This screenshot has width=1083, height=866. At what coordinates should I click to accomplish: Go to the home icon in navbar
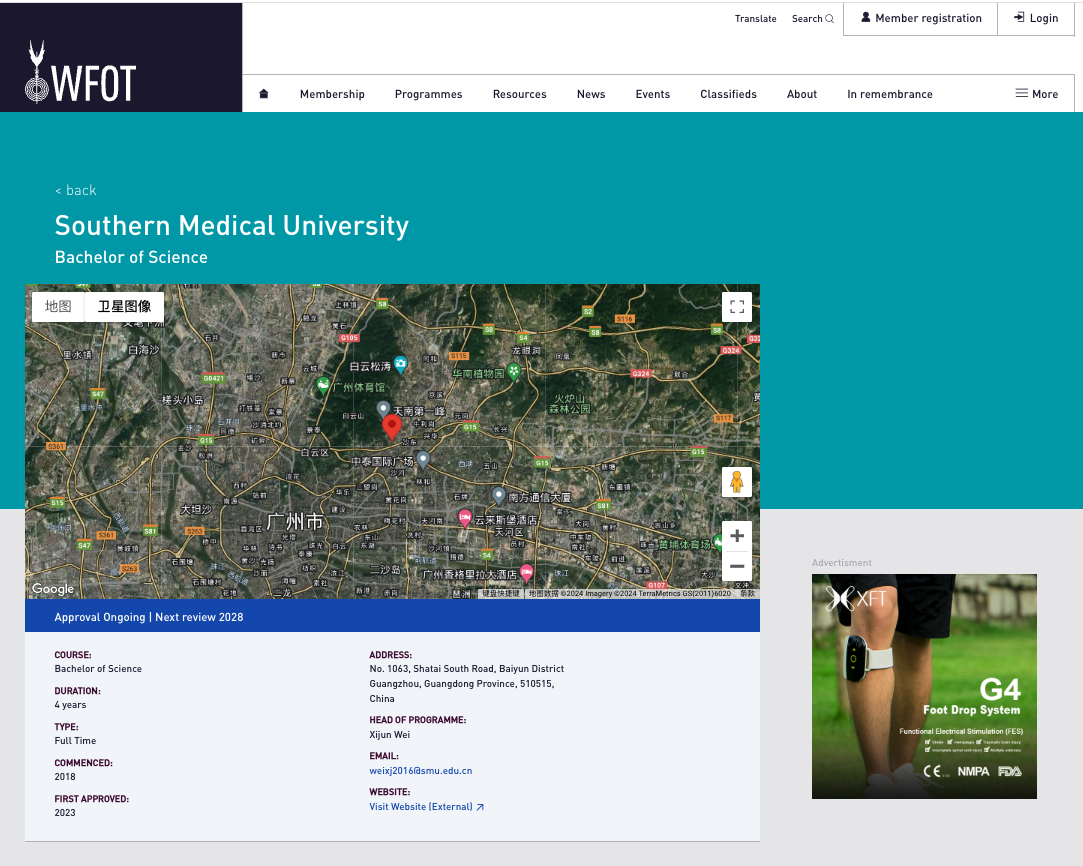tap(264, 94)
